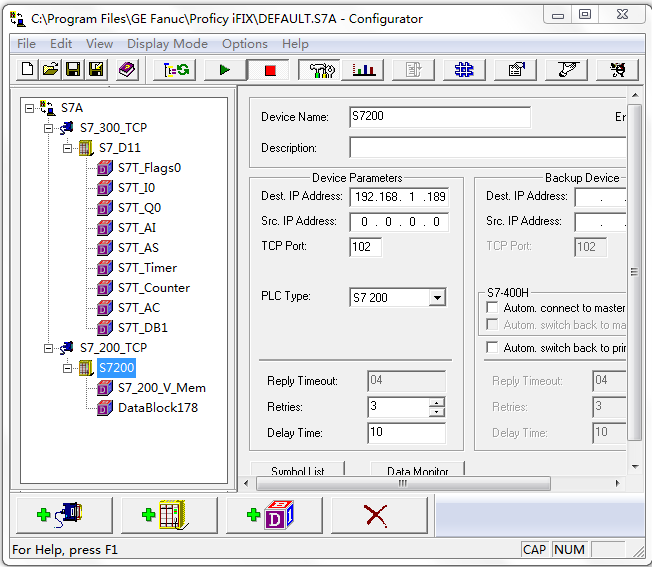The image size is (652, 567).
Task: Open the Display Mode menu
Action: coord(167,44)
